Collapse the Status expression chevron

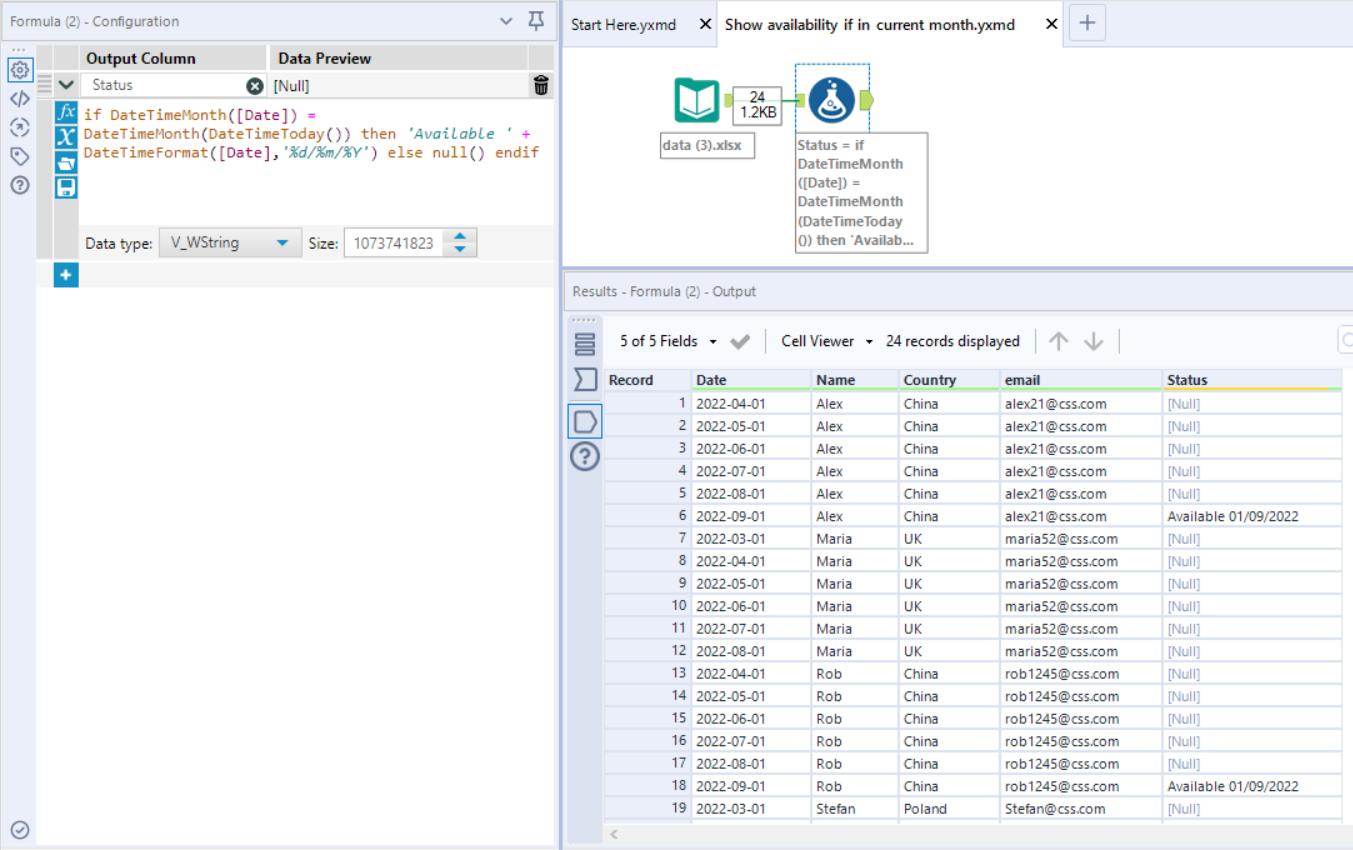click(x=66, y=86)
